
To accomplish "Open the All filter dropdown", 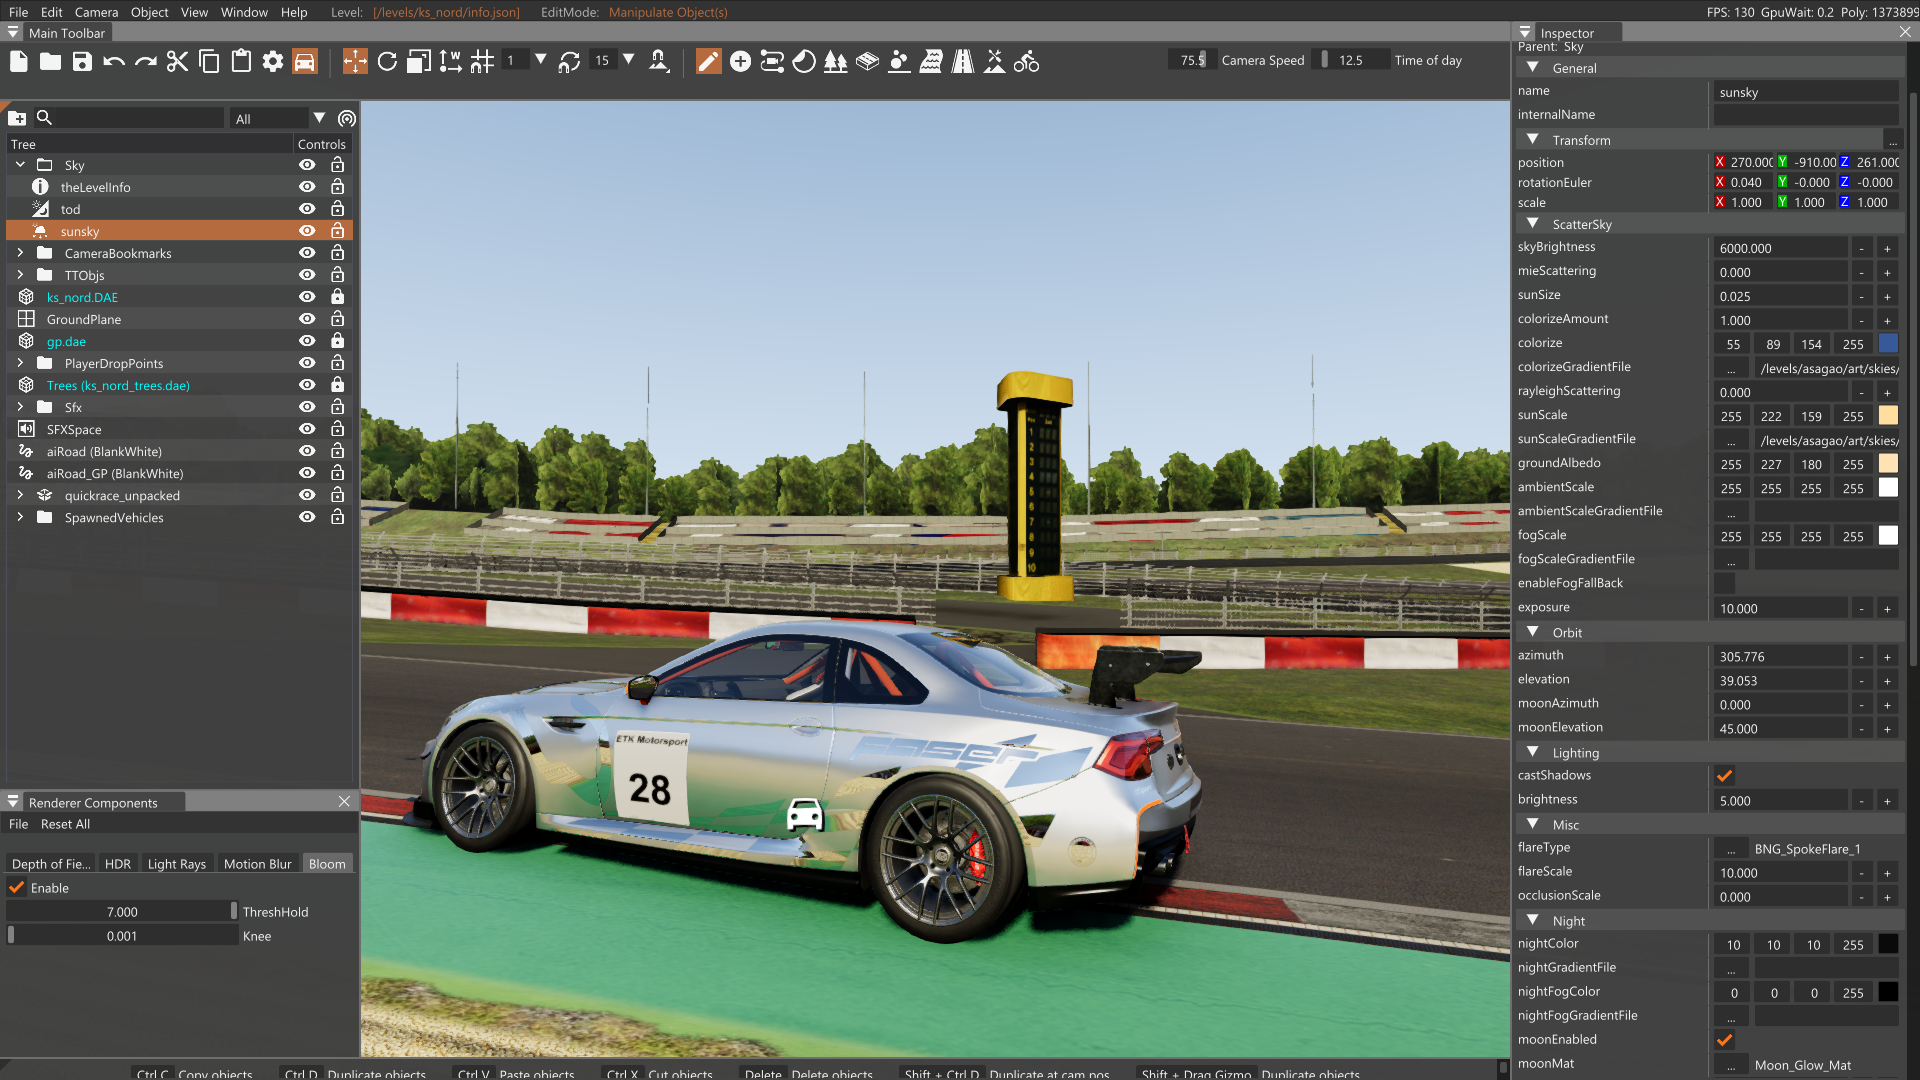I will tap(319, 118).
